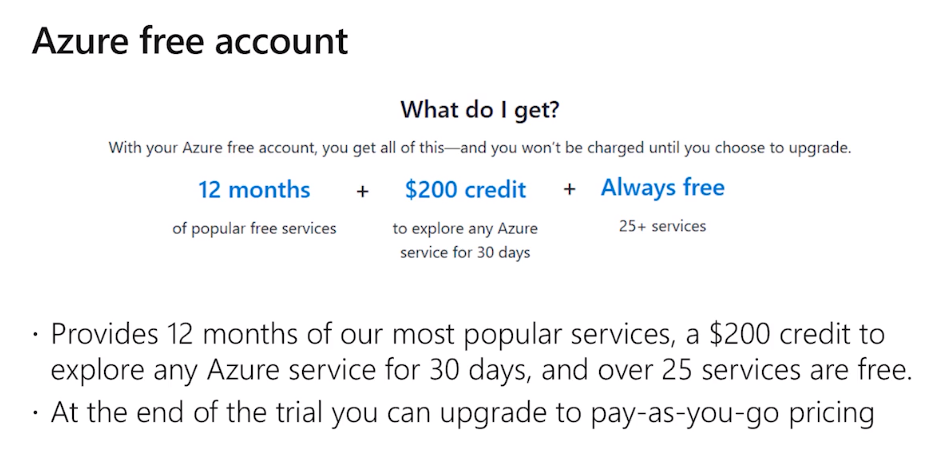Click the "to explore any Azure service" caption
This screenshot has height=450, width=949.
click(x=465, y=241)
